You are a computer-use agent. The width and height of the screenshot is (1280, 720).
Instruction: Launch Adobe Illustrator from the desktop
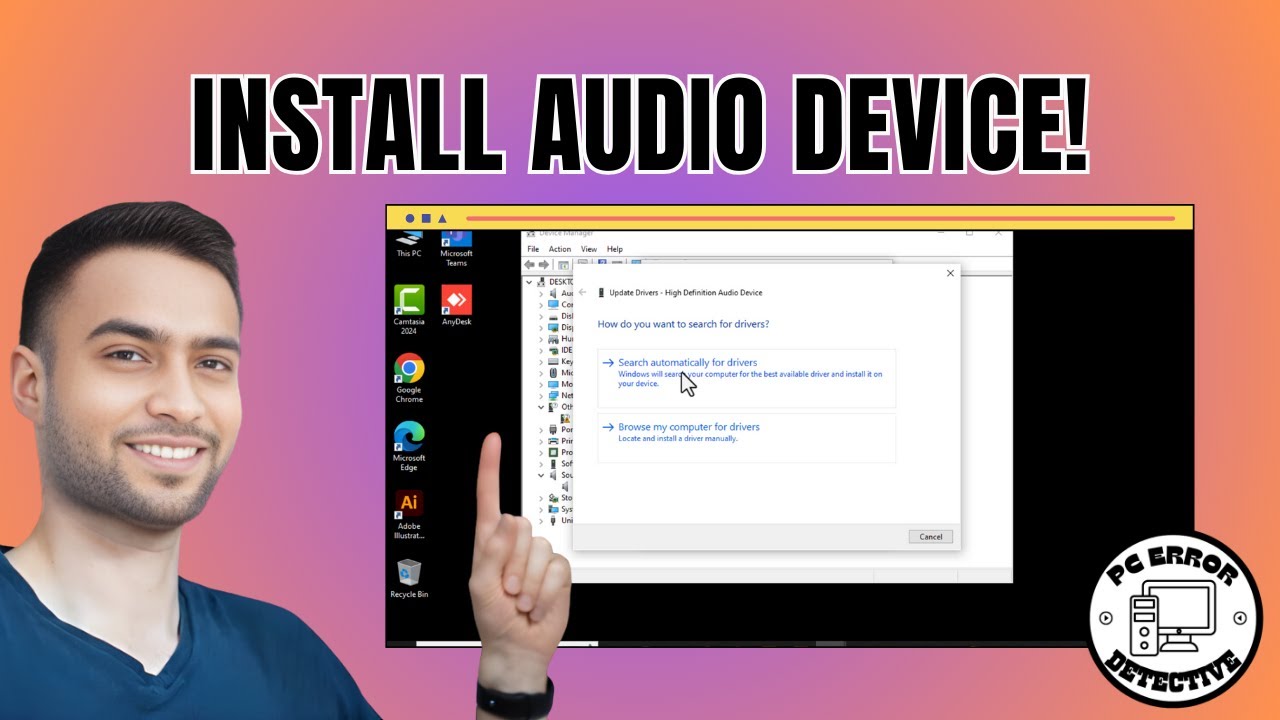[x=408, y=514]
